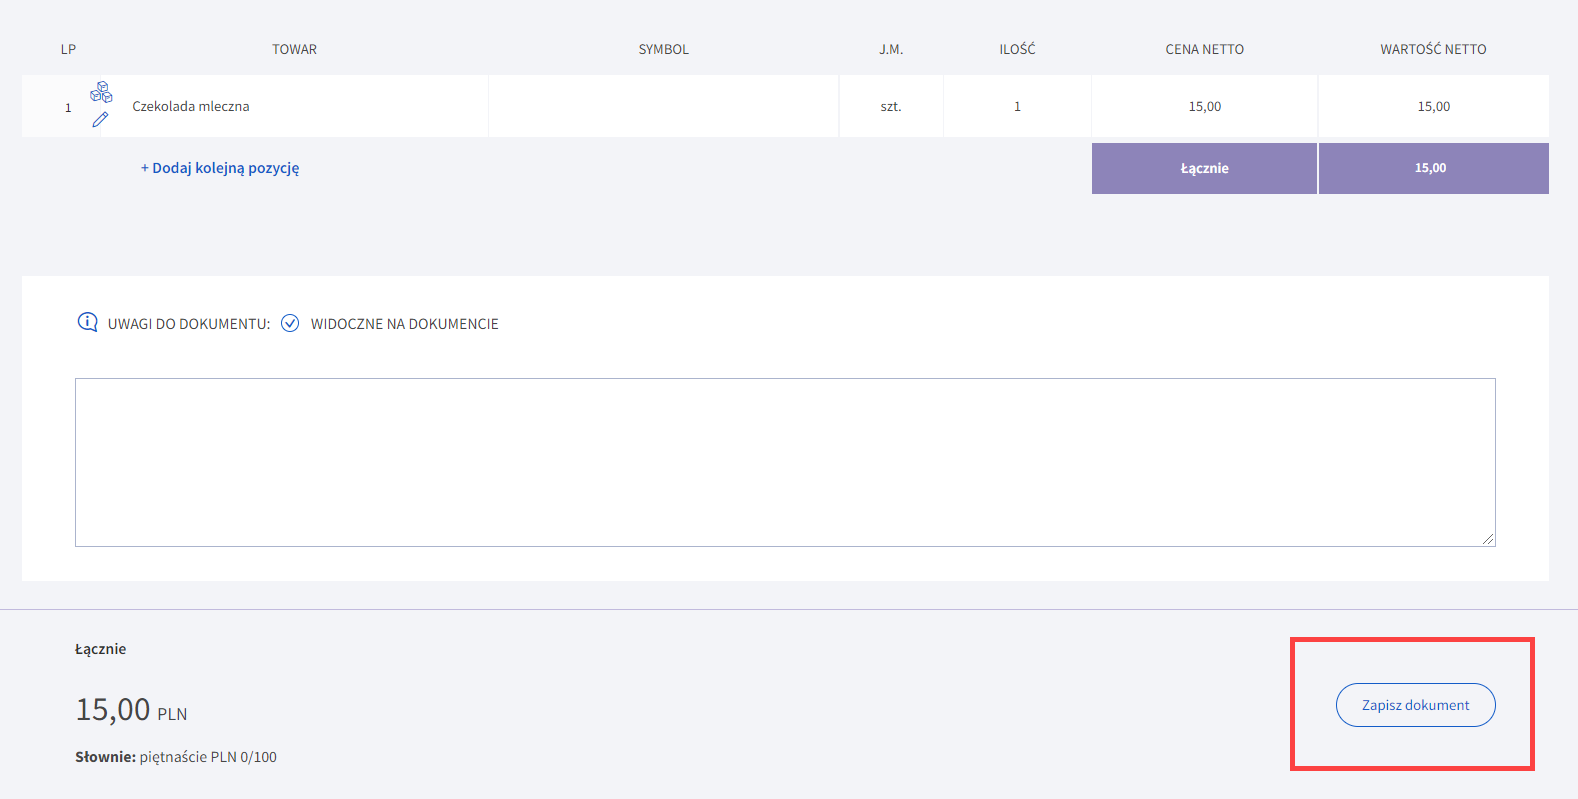
Task: Click the Czekolada mleczna product name
Action: pyautogui.click(x=191, y=106)
